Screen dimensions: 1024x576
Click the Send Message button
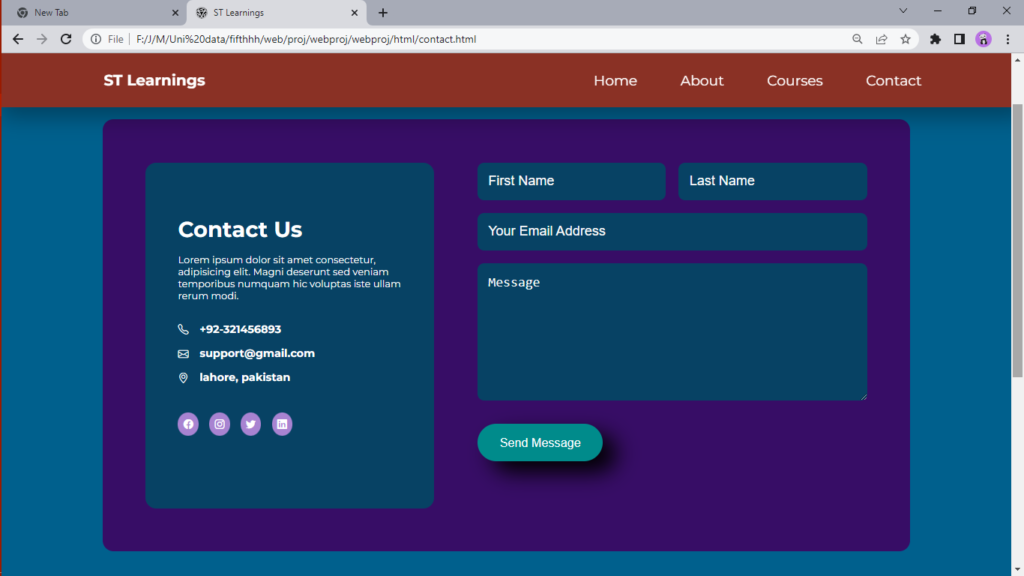coord(540,443)
